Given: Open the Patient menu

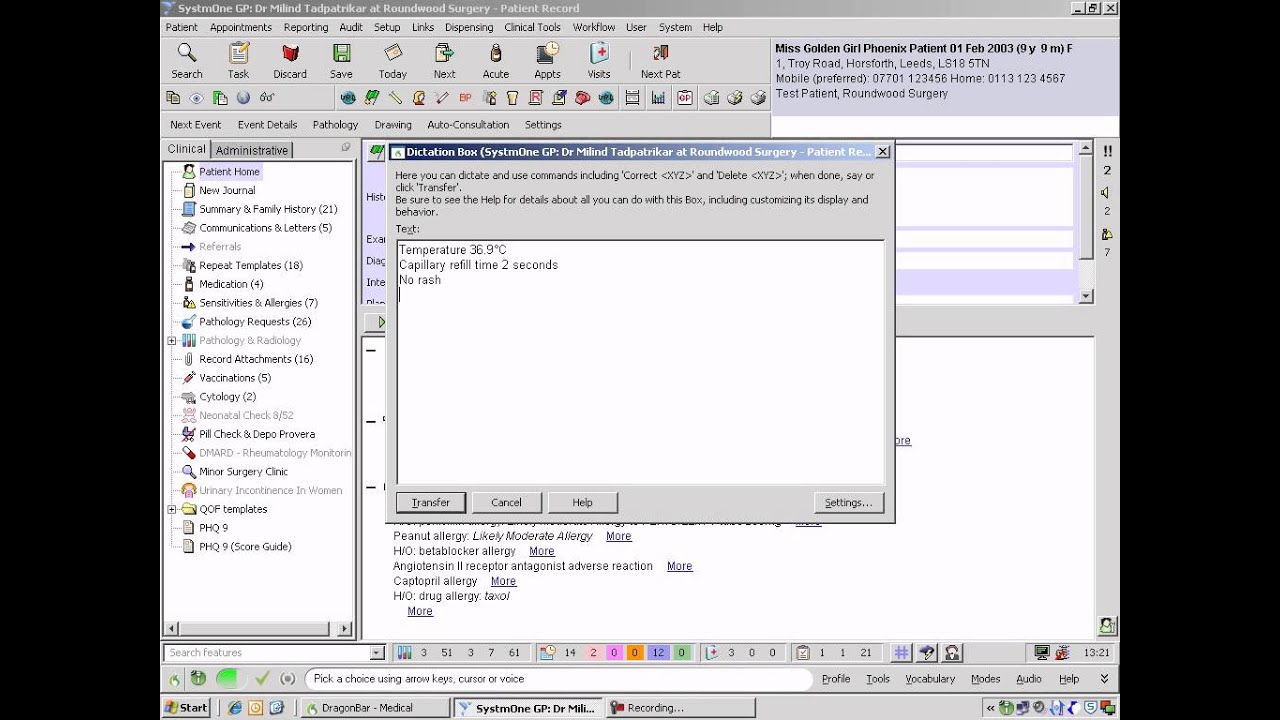Looking at the screenshot, I should point(182,27).
